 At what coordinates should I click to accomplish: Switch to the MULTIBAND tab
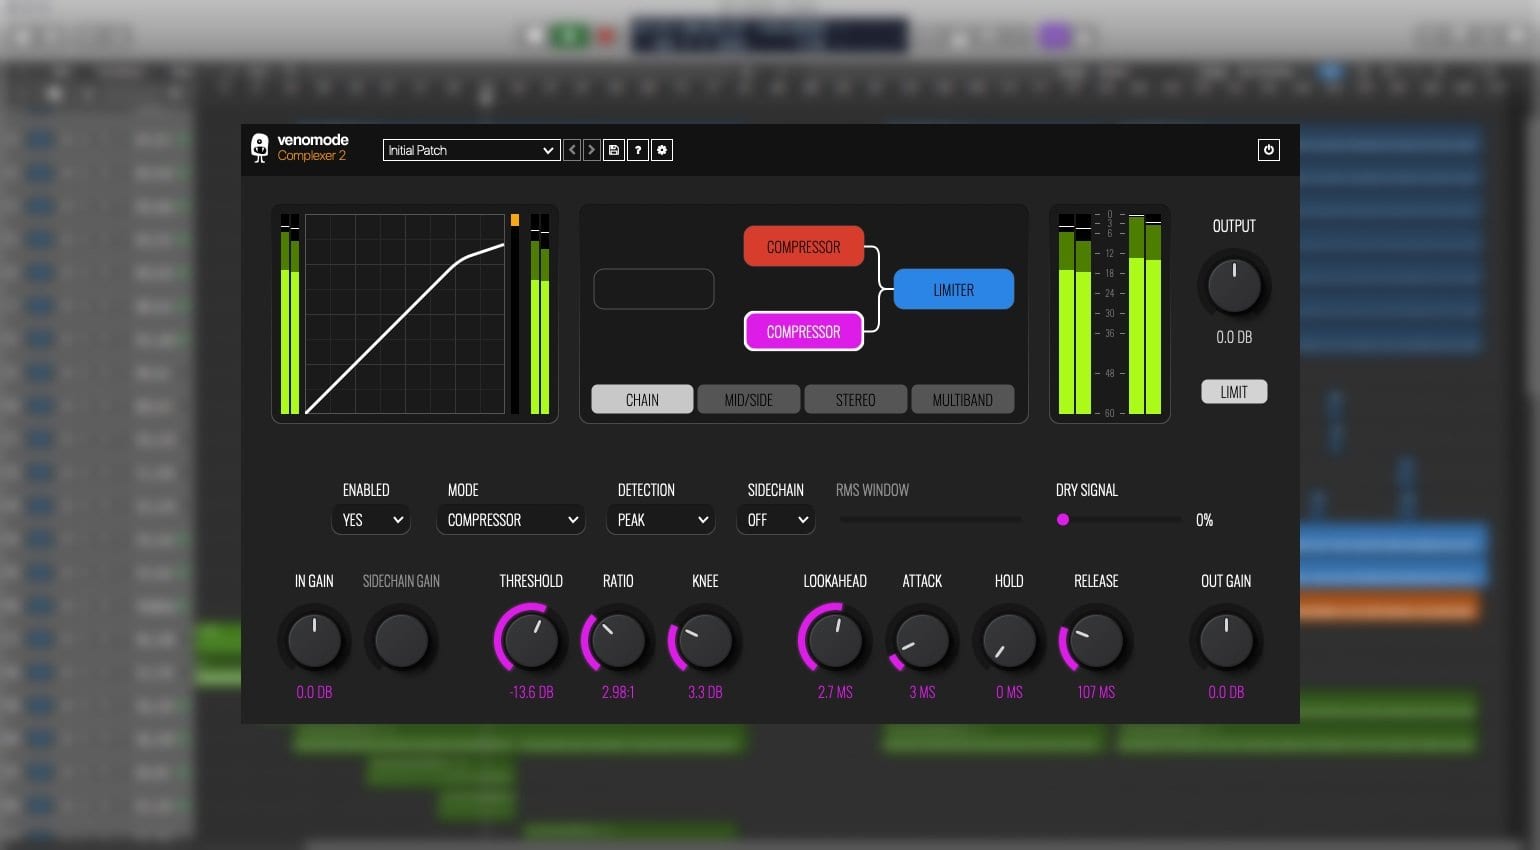962,398
